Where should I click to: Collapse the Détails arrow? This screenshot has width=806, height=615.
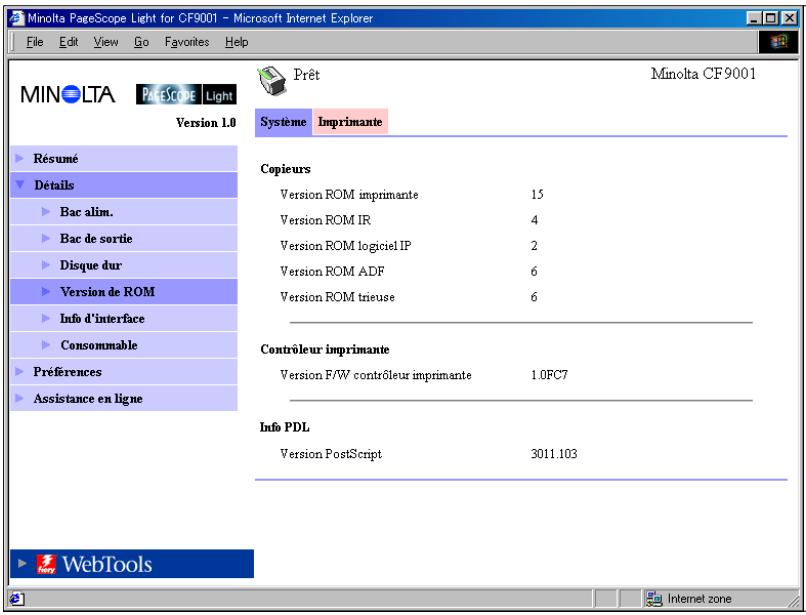(20, 184)
